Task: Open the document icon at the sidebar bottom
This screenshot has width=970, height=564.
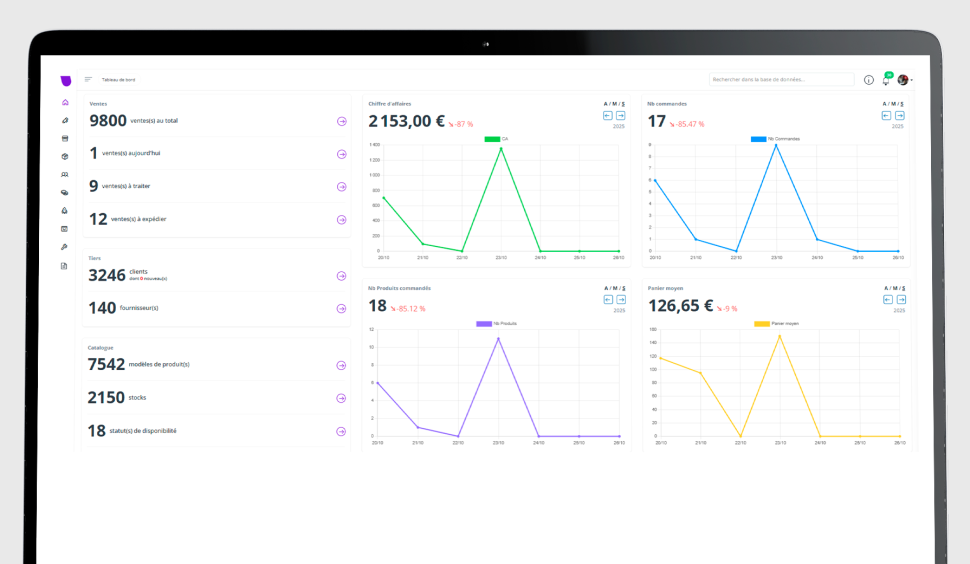Action: 65,265
